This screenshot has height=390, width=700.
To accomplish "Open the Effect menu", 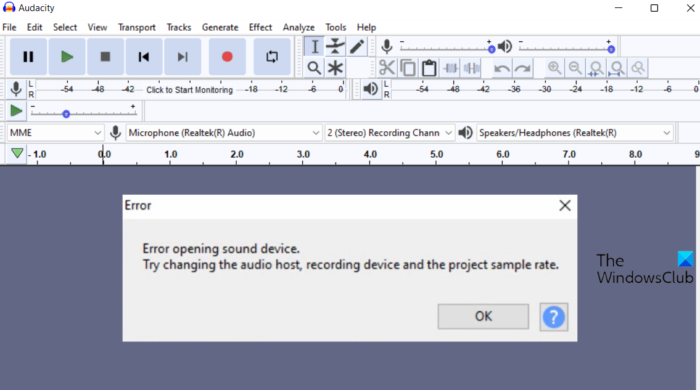I will [260, 27].
